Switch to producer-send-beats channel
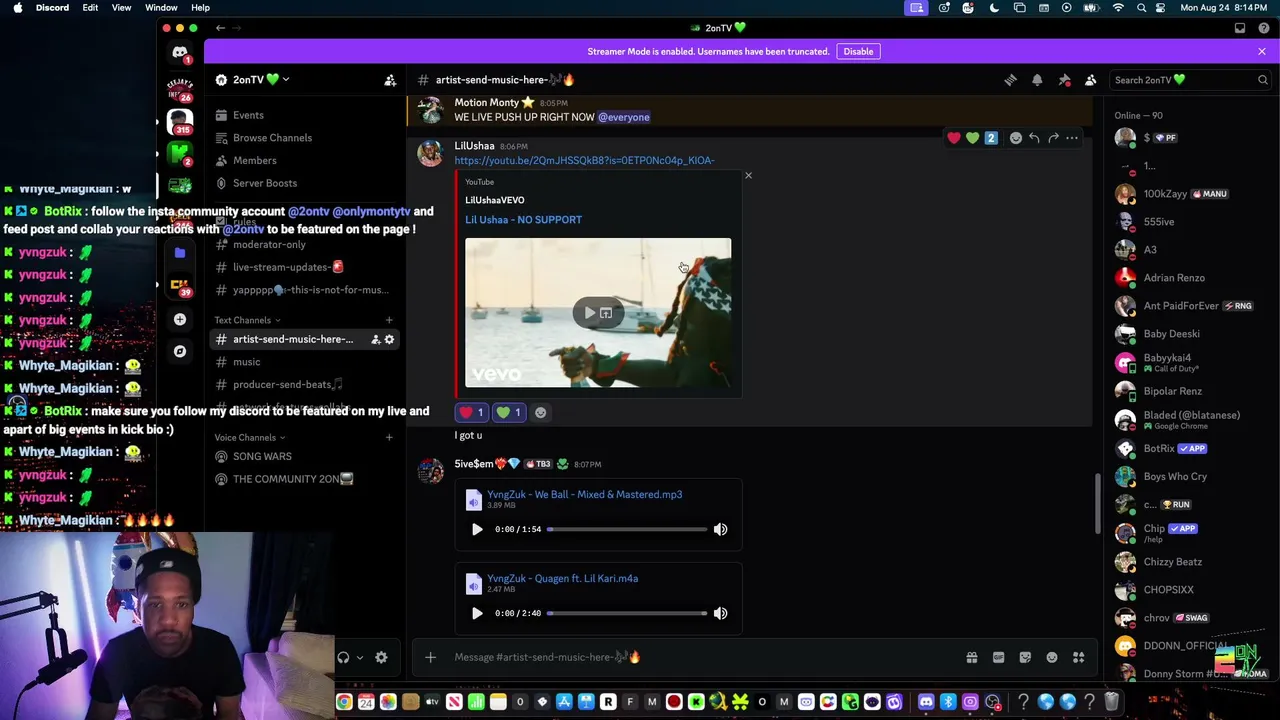The width and height of the screenshot is (1280, 720). click(x=287, y=384)
